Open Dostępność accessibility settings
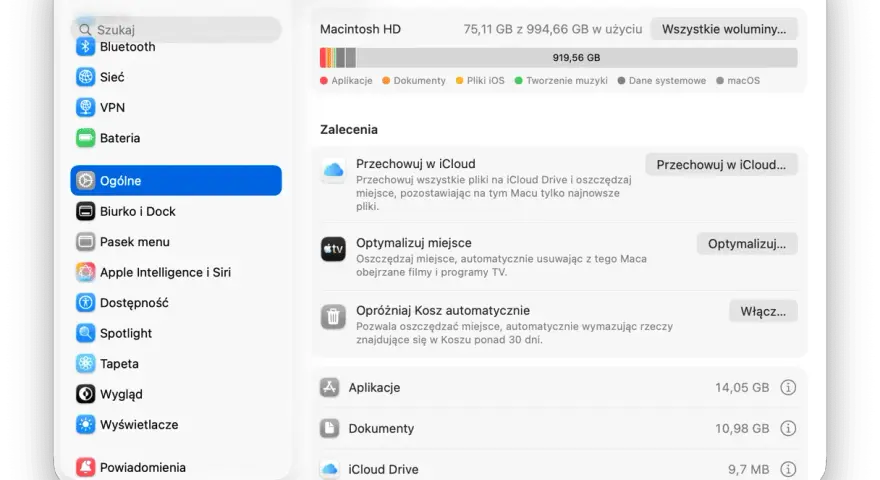Screen dimensions: 880x480 click(x=176, y=303)
